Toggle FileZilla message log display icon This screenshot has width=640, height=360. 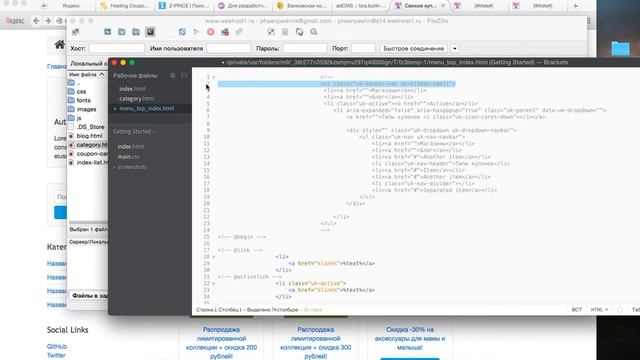(107, 32)
